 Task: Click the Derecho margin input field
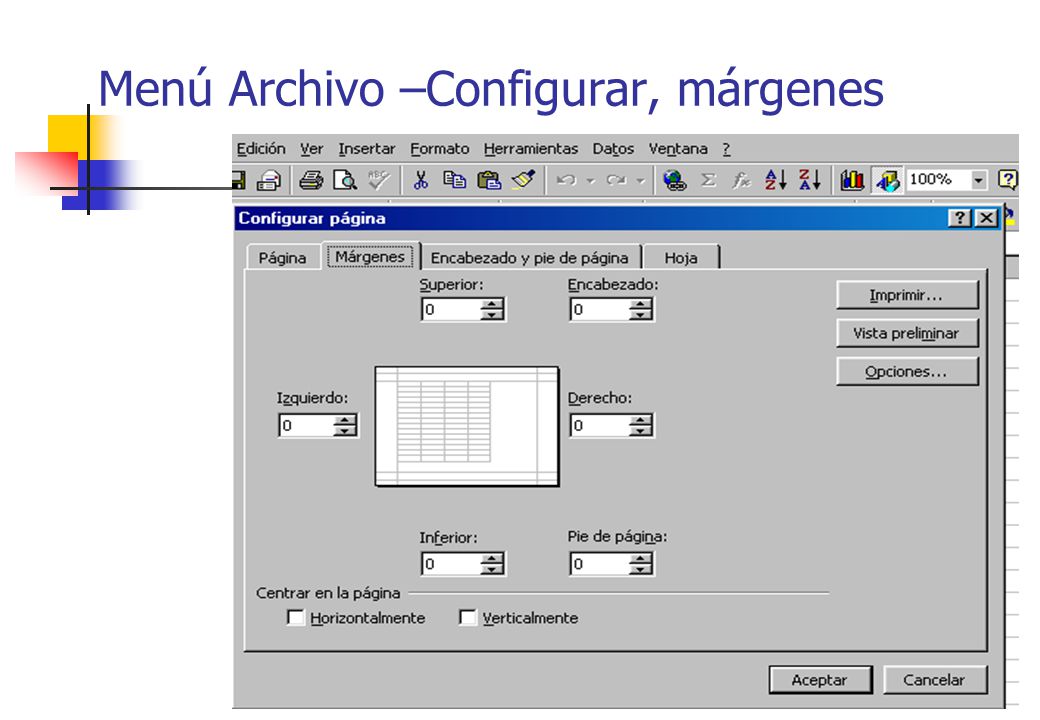click(600, 425)
